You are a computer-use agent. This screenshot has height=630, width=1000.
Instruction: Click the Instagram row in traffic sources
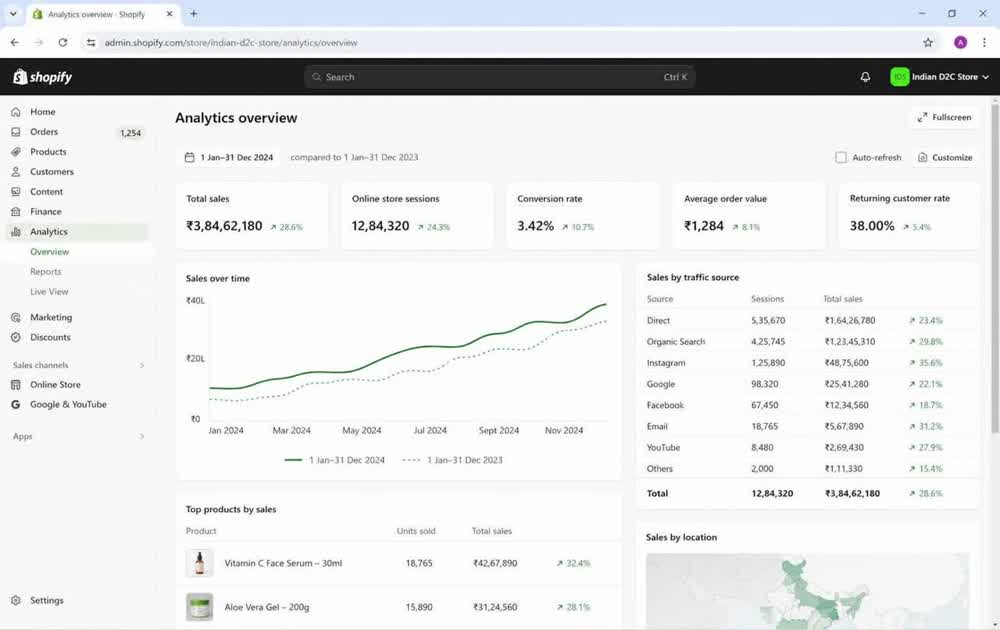(807, 363)
